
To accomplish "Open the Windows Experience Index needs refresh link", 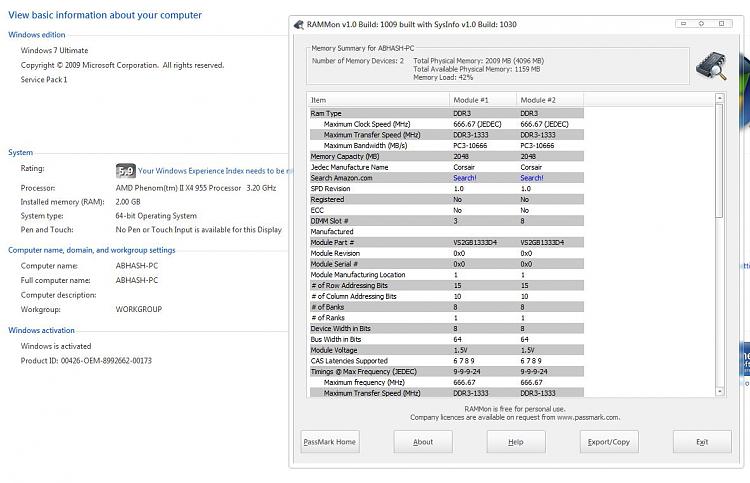I will pyautogui.click(x=215, y=171).
